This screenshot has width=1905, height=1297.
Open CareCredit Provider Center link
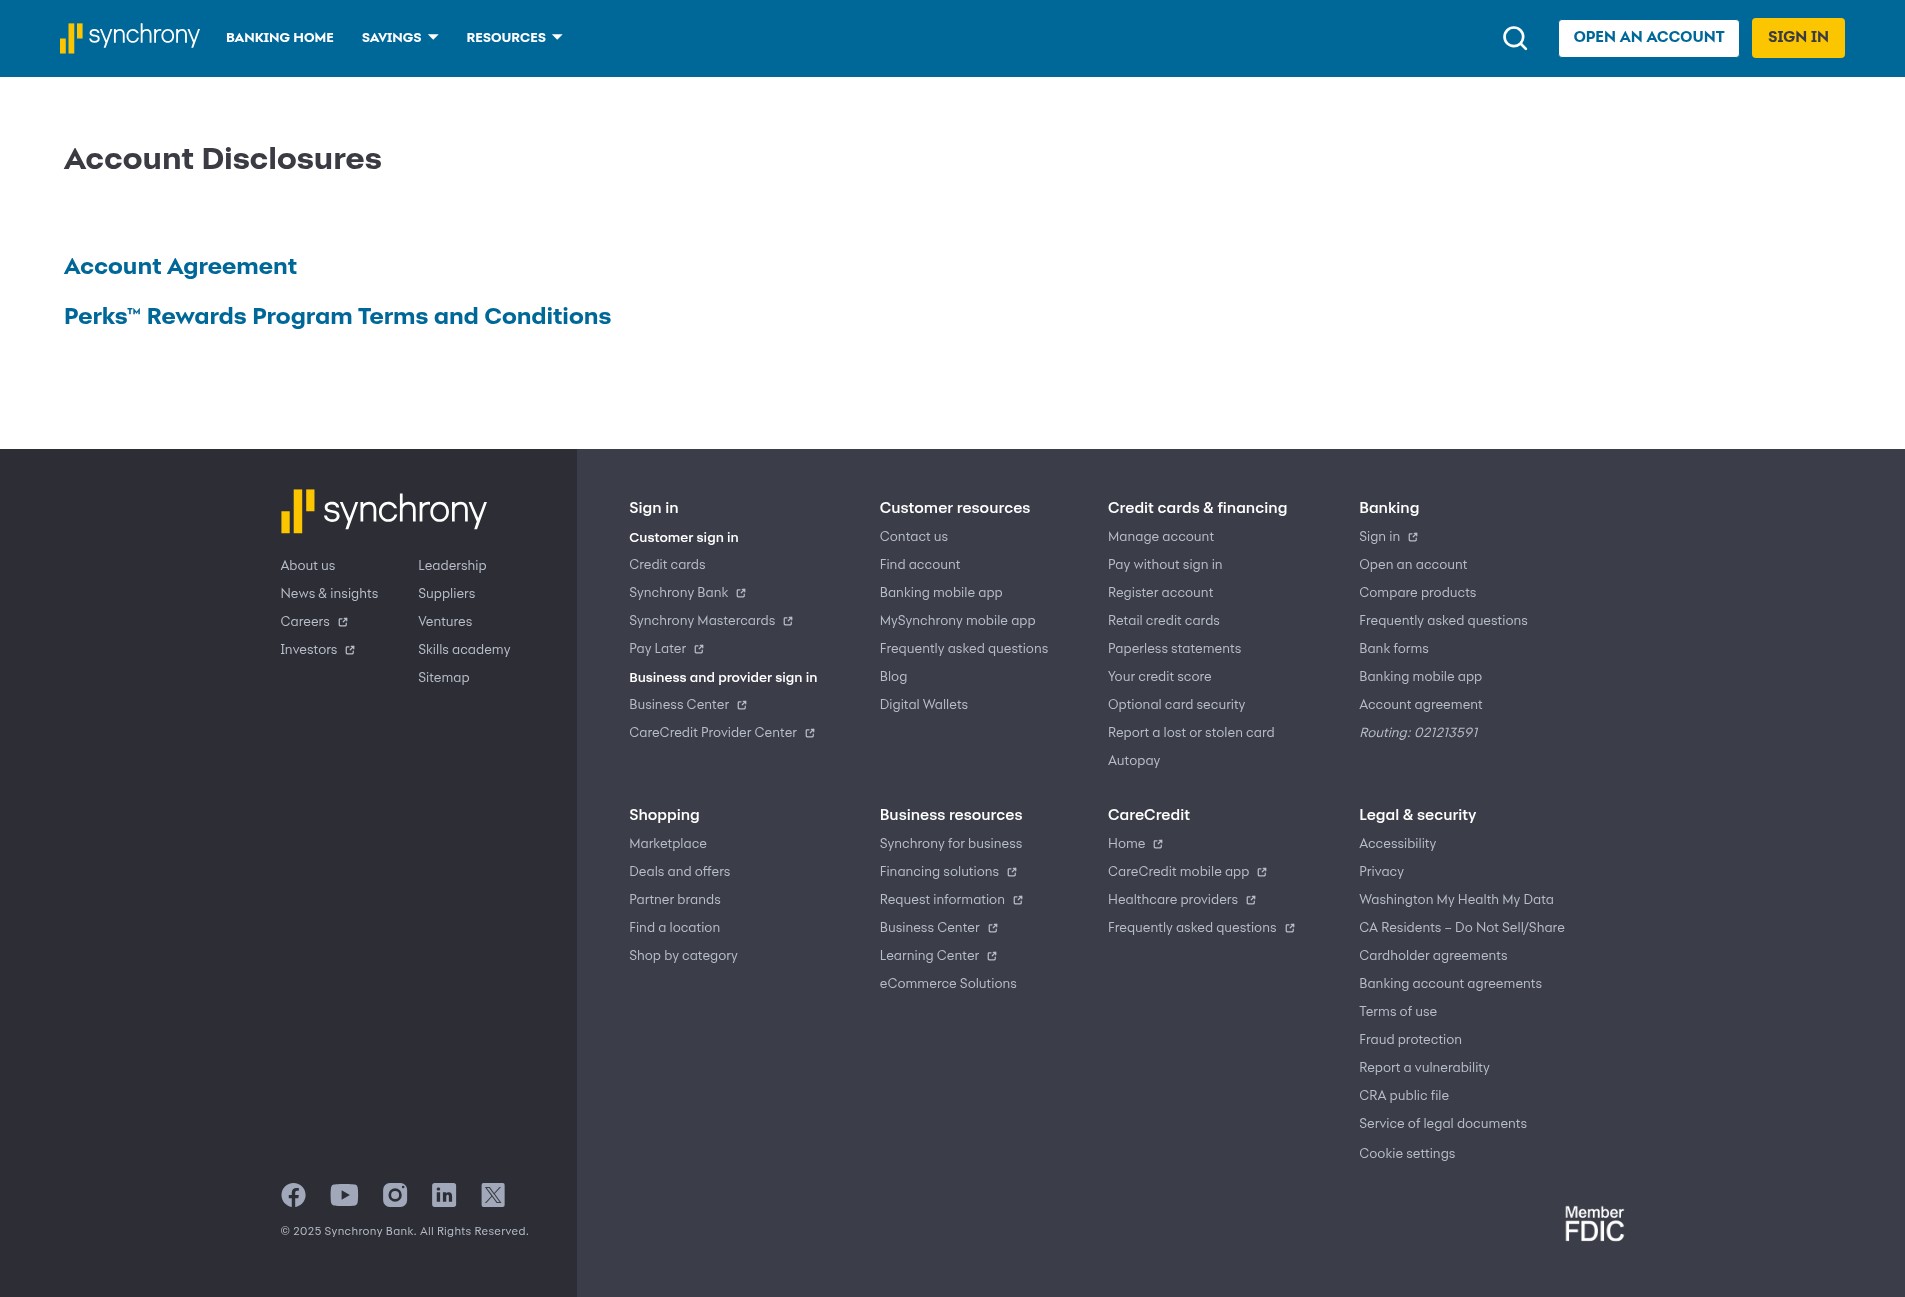(x=722, y=733)
